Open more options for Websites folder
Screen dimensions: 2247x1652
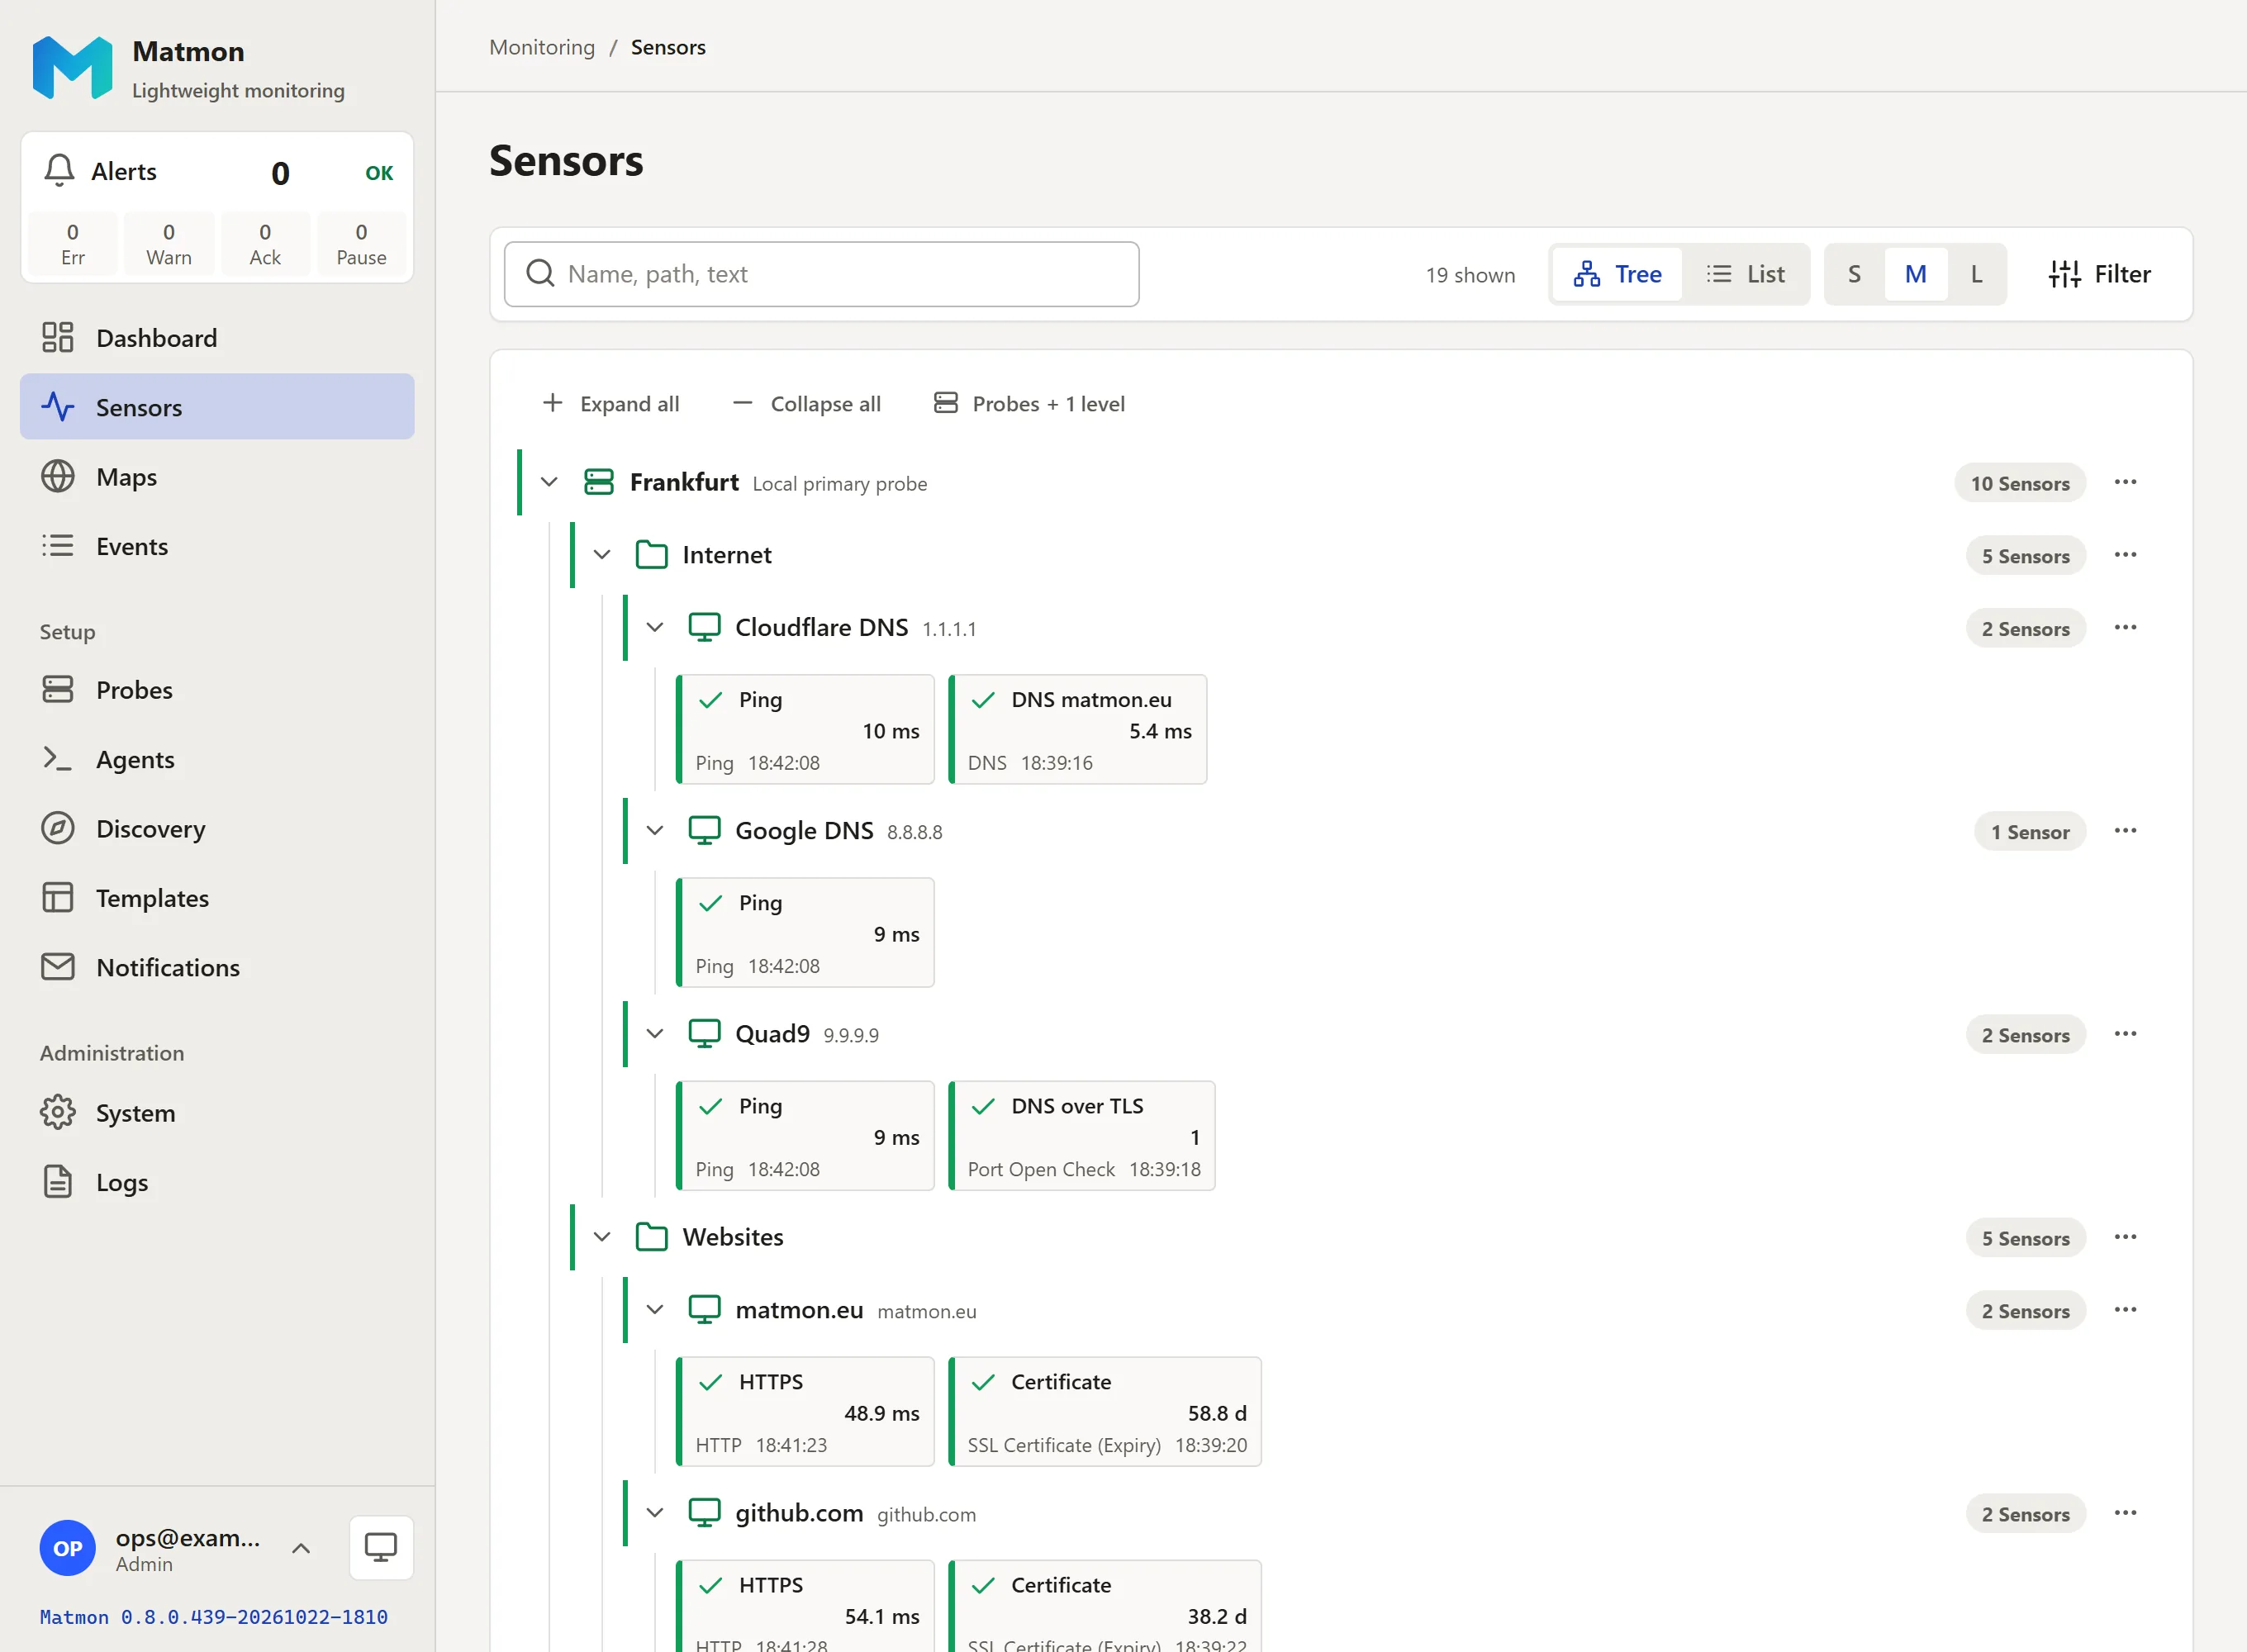point(2125,1238)
